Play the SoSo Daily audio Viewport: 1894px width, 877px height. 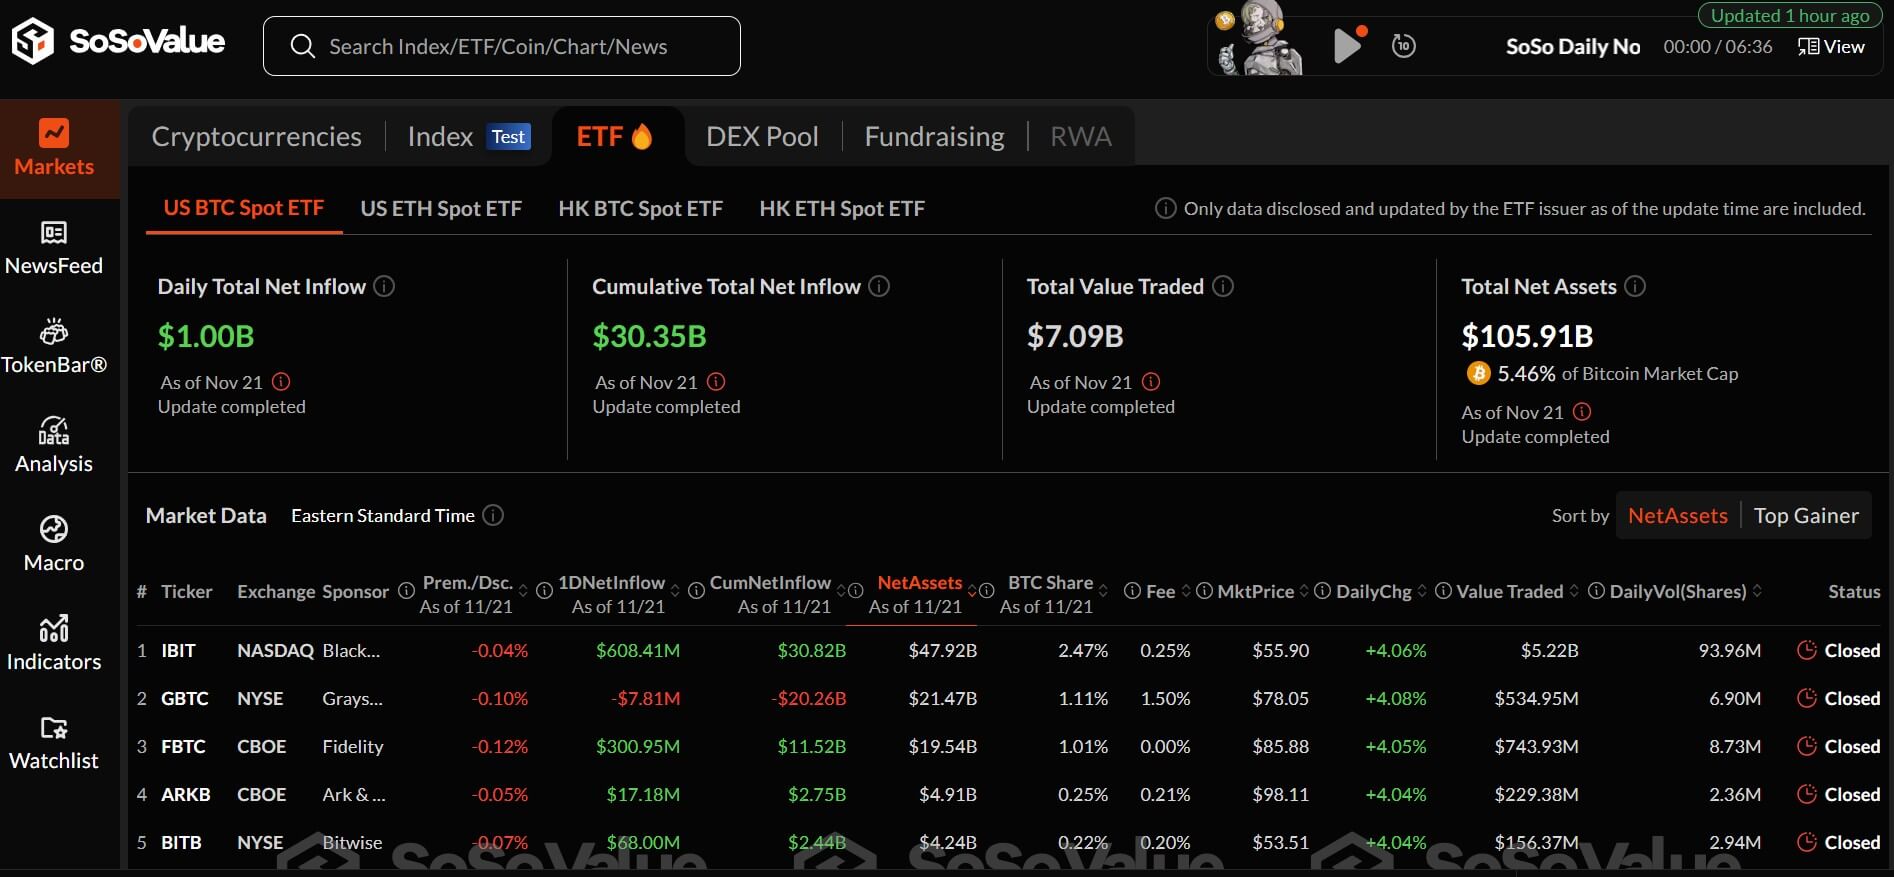tap(1346, 46)
